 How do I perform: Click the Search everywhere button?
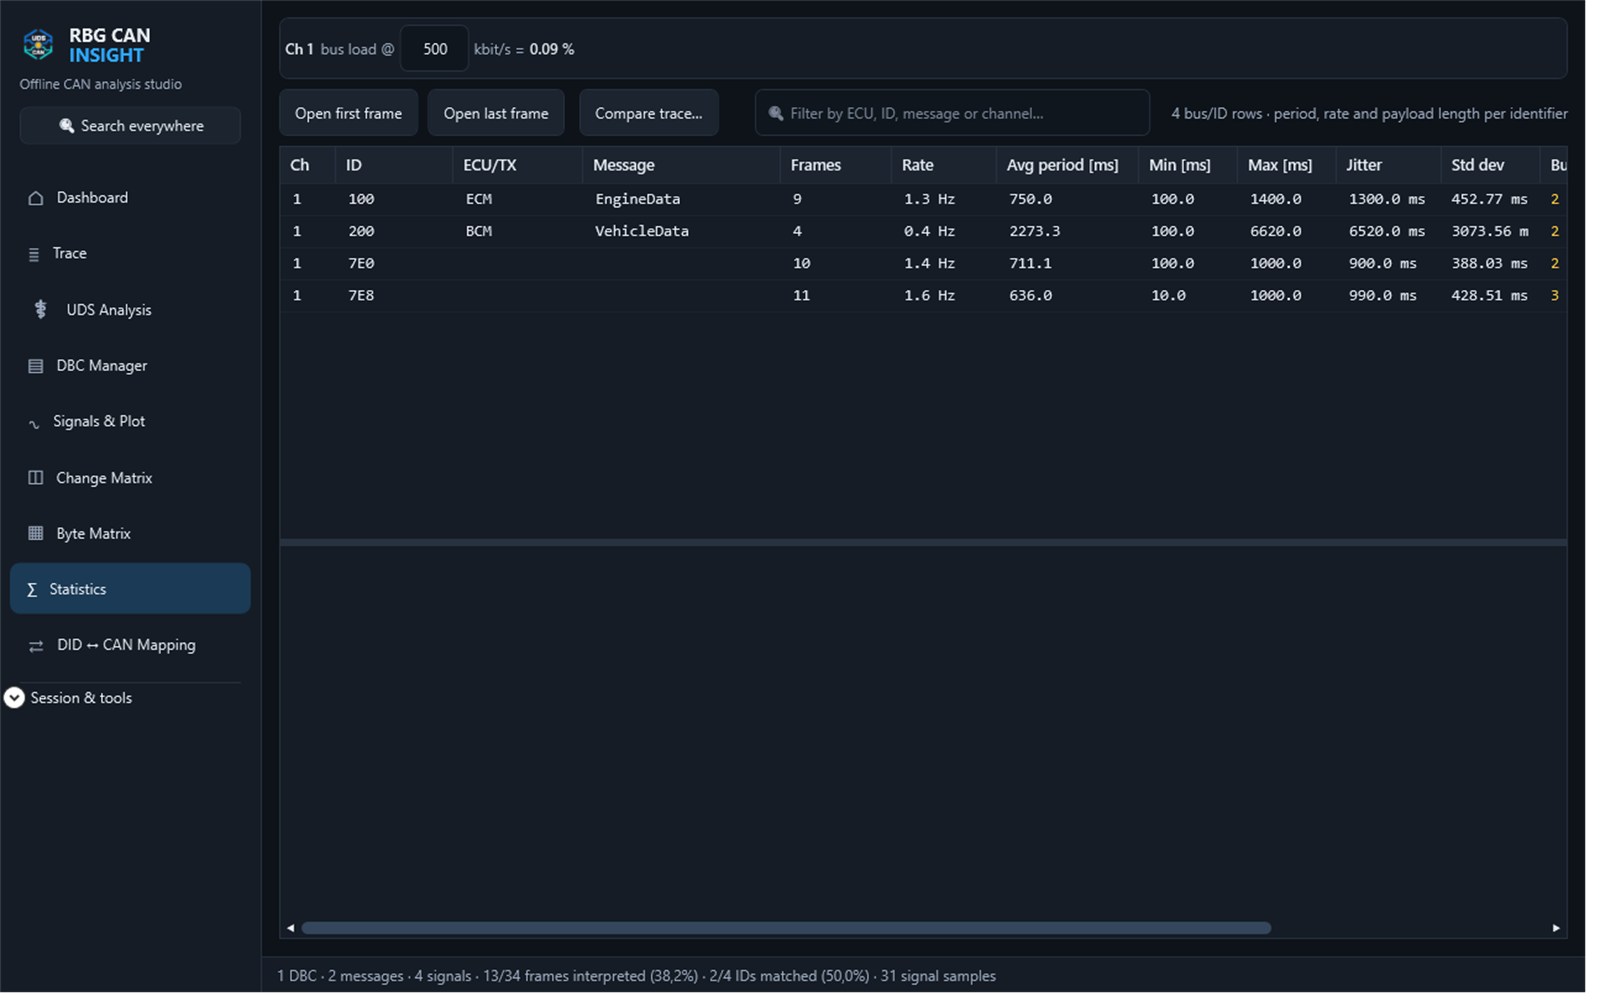click(130, 126)
